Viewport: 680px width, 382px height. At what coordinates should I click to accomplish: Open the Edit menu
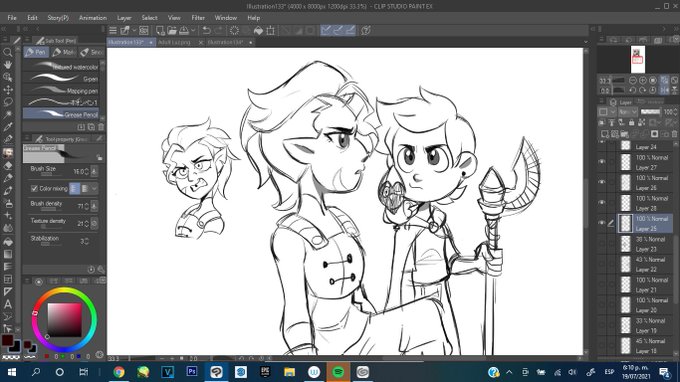tap(32, 18)
